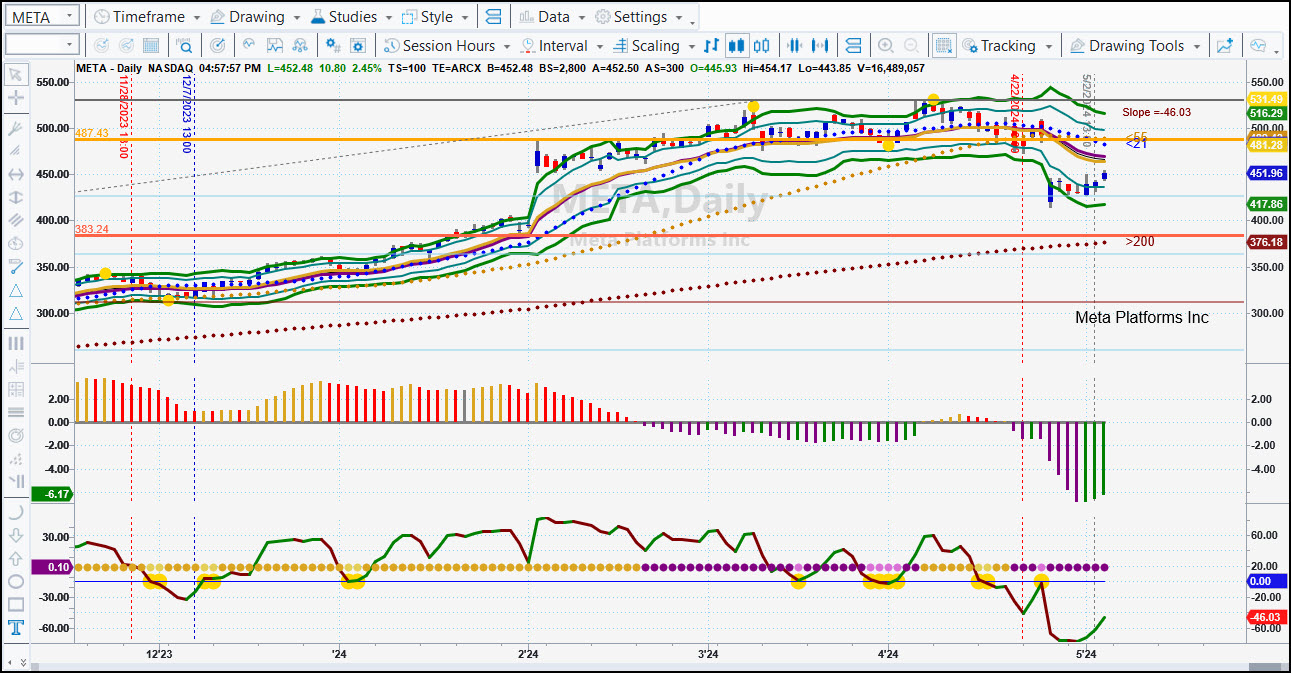Image resolution: width=1291 pixels, height=673 pixels.
Task: Click the stacked panes icon on second toolbar
Action: point(853,45)
